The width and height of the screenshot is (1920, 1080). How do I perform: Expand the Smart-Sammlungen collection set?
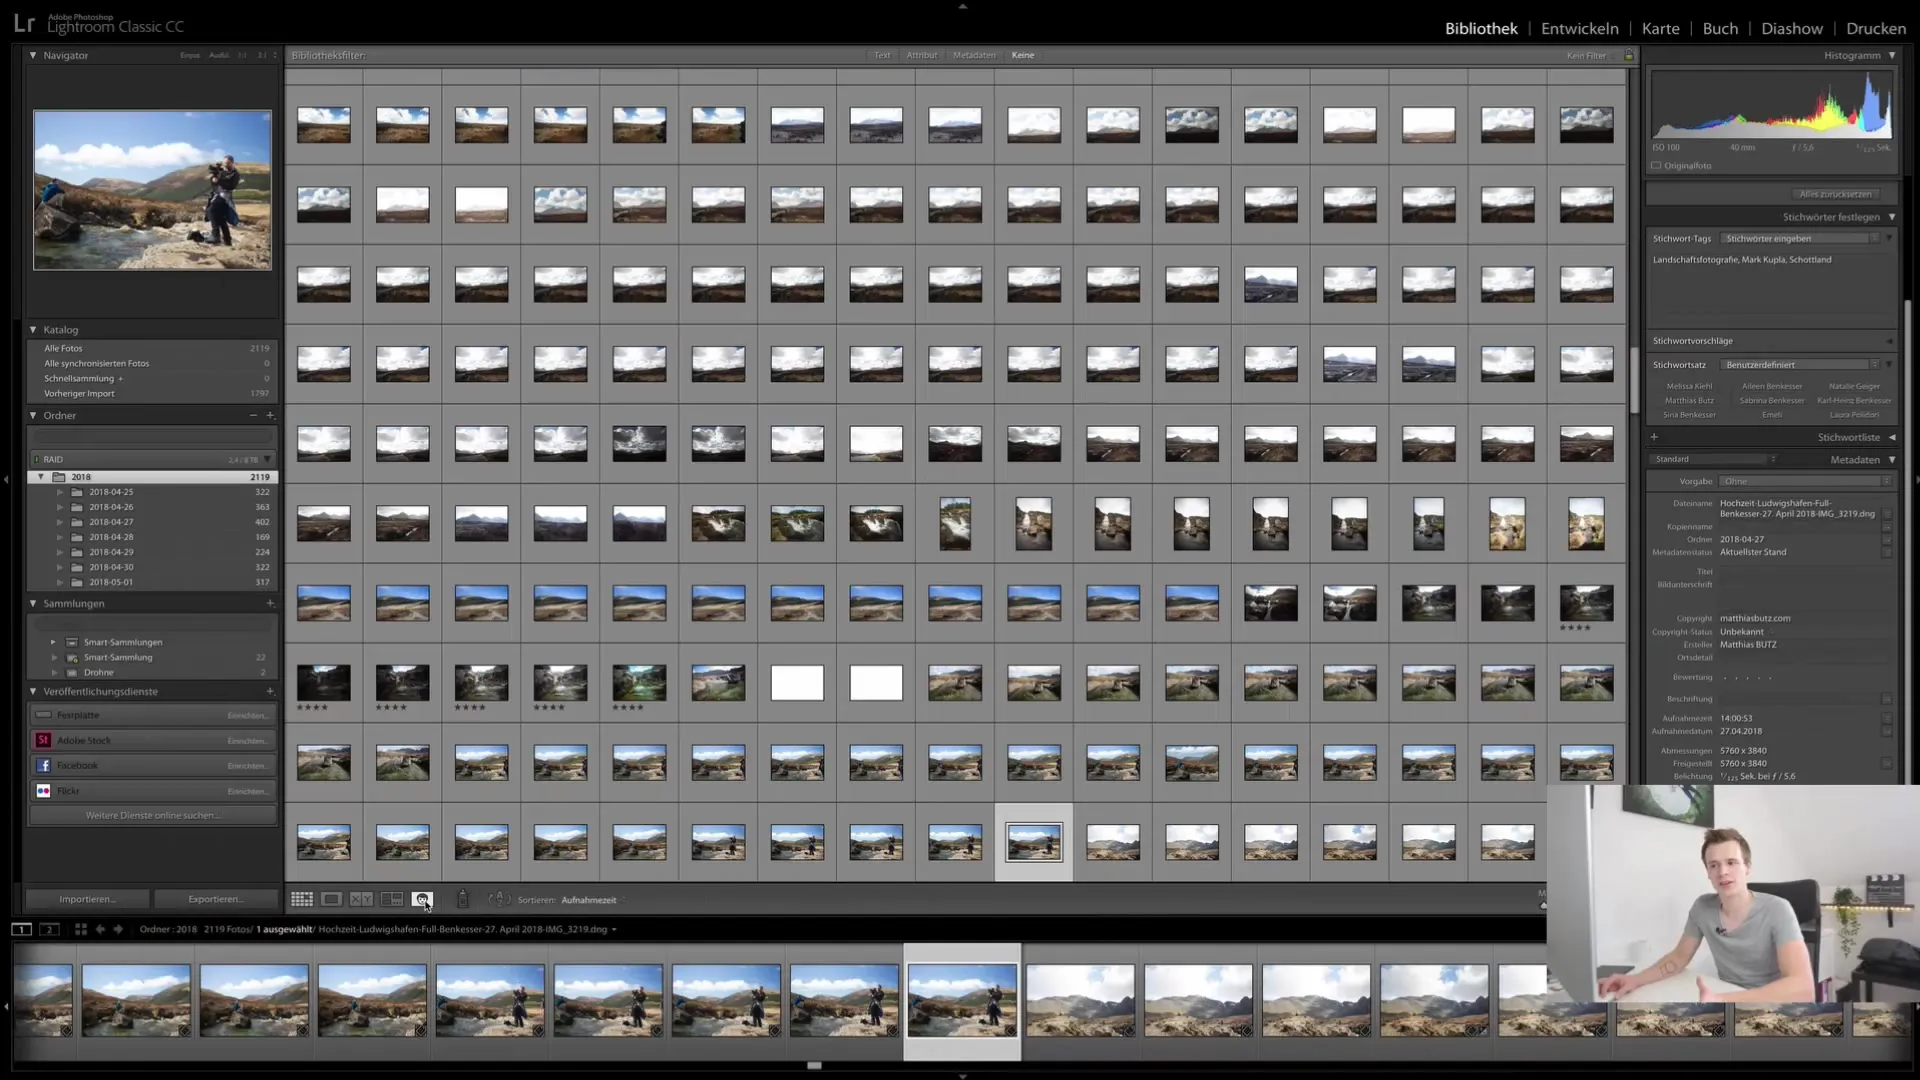(53, 642)
